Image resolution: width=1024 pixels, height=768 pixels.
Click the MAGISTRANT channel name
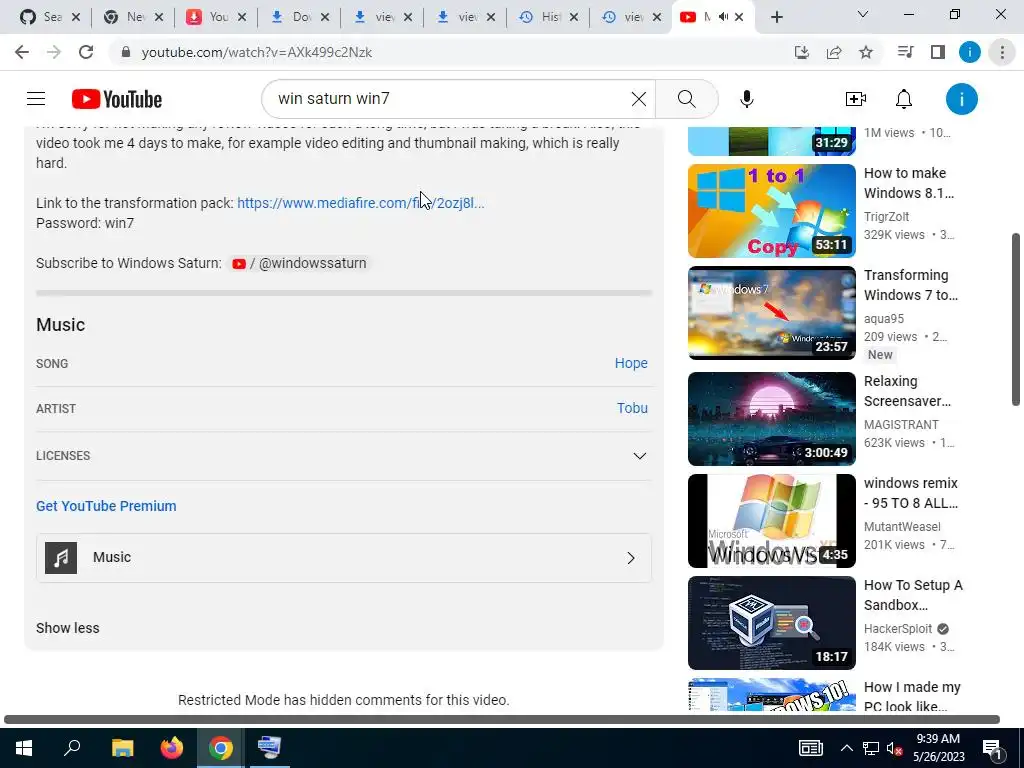pyautogui.click(x=901, y=424)
